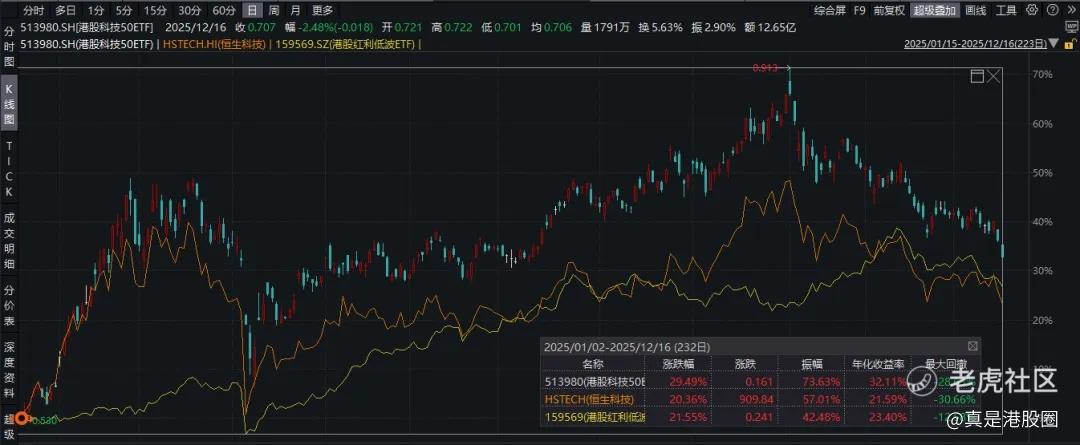The width and height of the screenshot is (1080, 445).
Task: Click the F9 button
Action: tap(860, 10)
